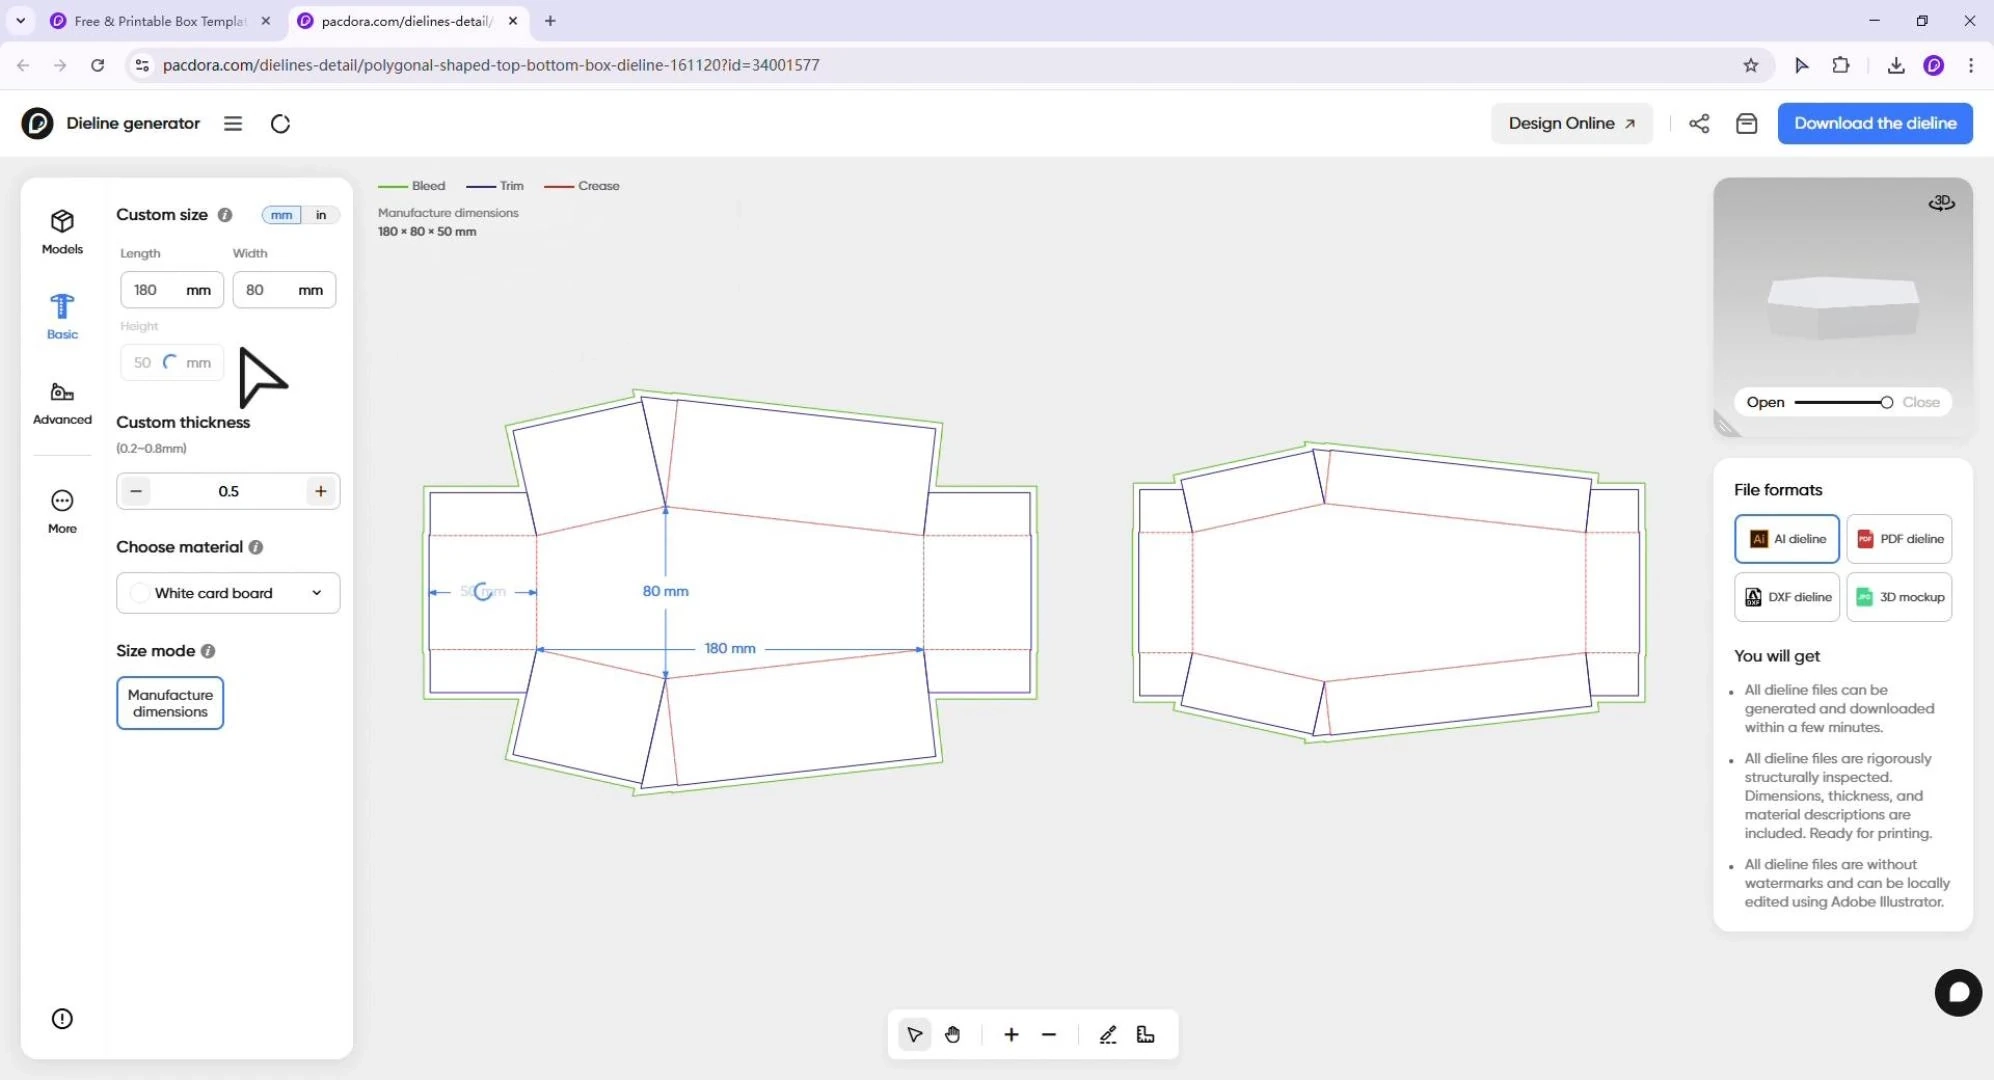Switch units to mm
The image size is (1994, 1080).
282,215
